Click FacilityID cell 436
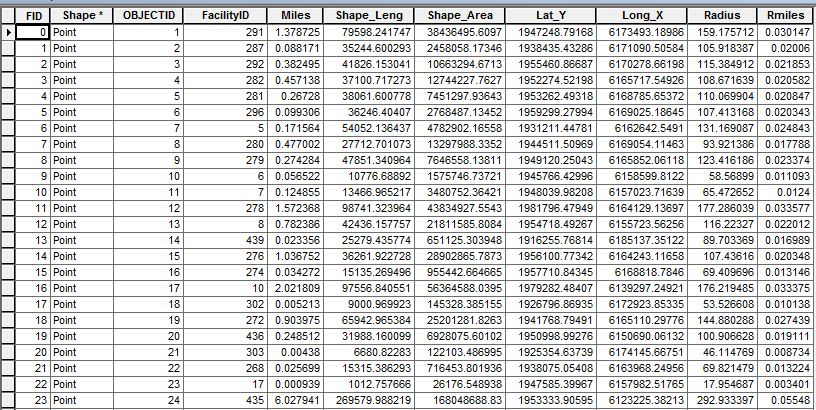This screenshot has width=816, height=410. pyautogui.click(x=225, y=336)
